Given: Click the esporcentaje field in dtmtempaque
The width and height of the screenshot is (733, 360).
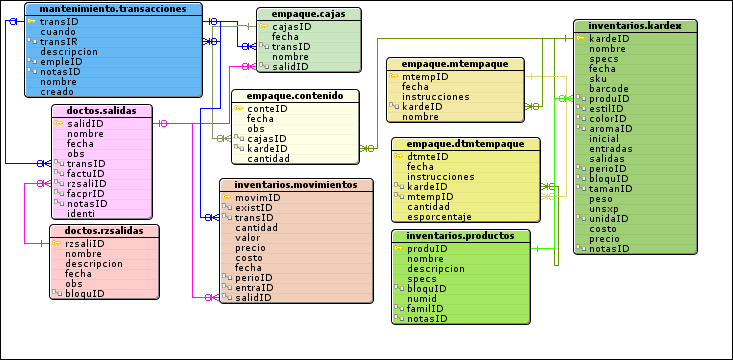Looking at the screenshot, I should [x=466, y=216].
